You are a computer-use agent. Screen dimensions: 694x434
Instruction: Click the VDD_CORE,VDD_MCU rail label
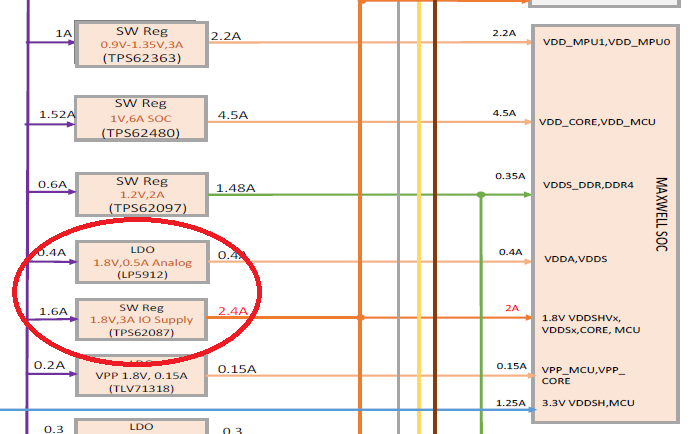pyautogui.click(x=597, y=122)
